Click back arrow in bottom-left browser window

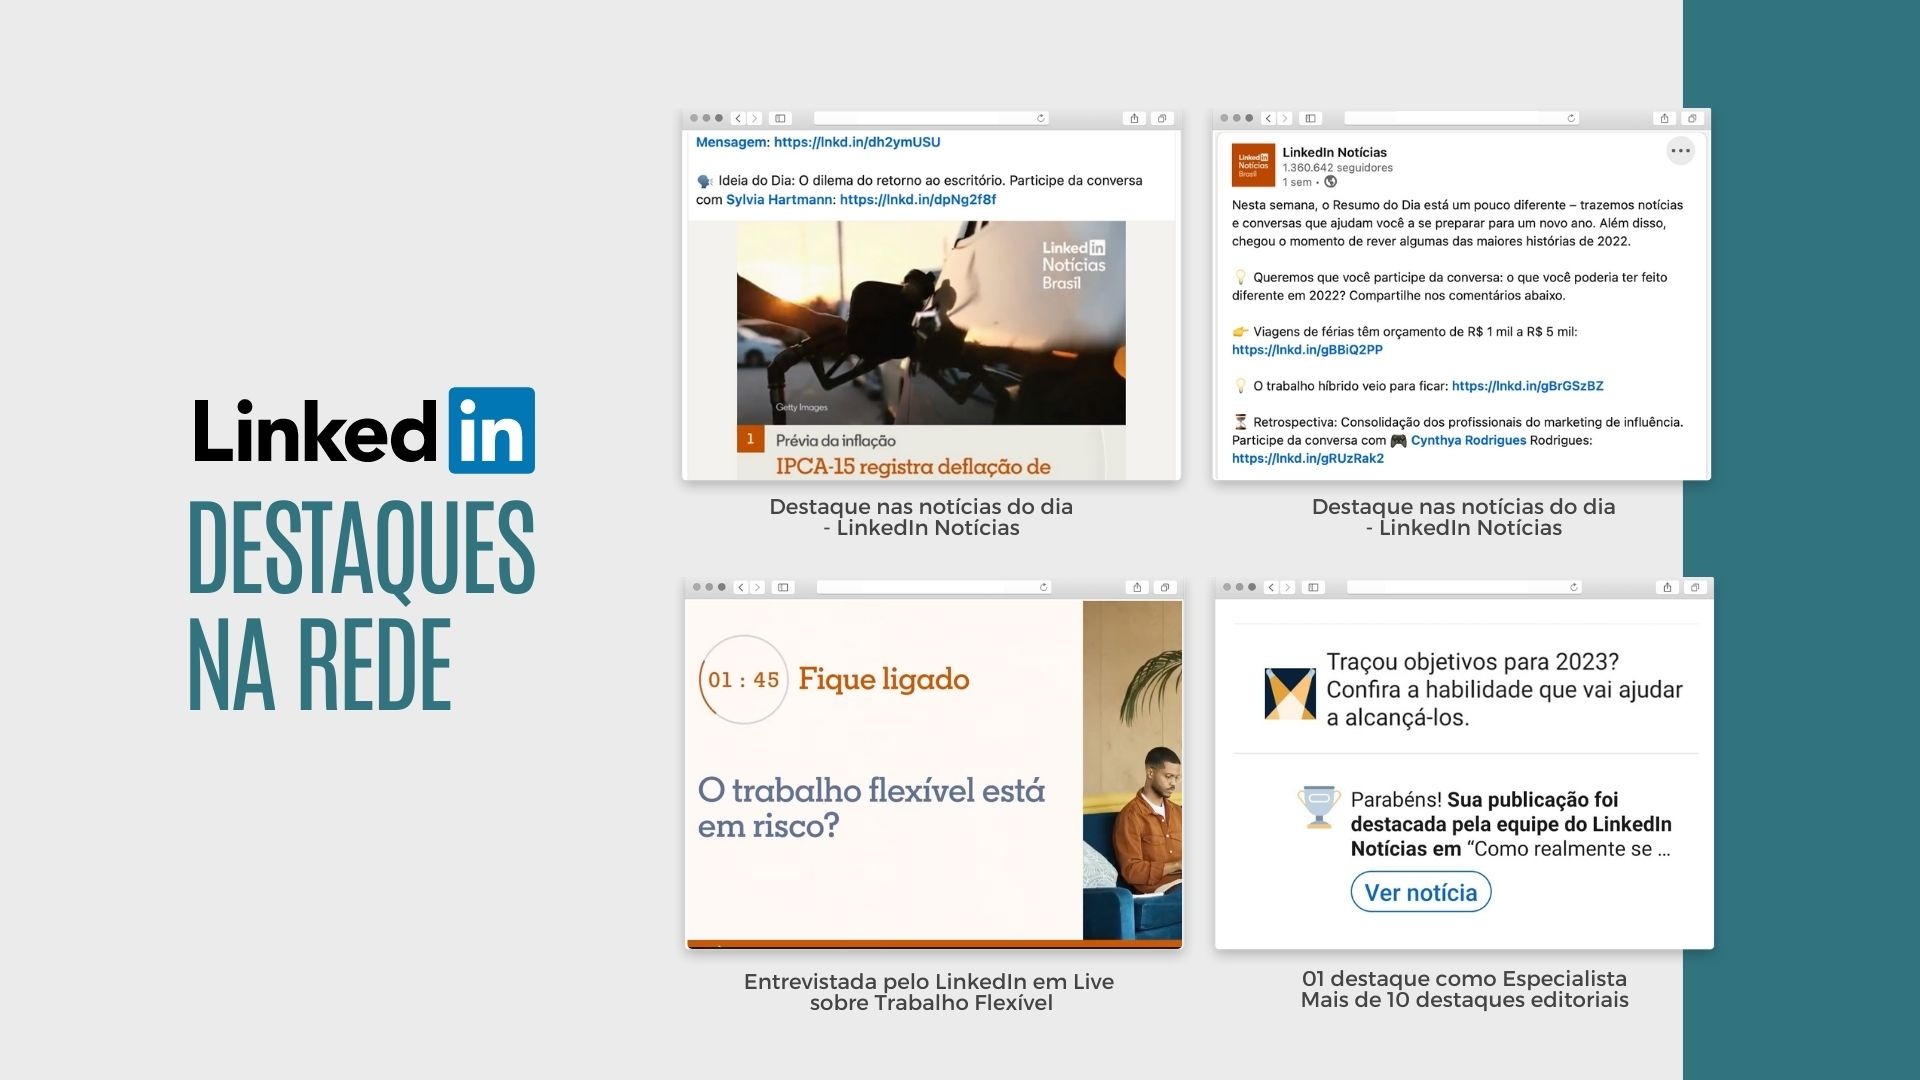pos(741,587)
